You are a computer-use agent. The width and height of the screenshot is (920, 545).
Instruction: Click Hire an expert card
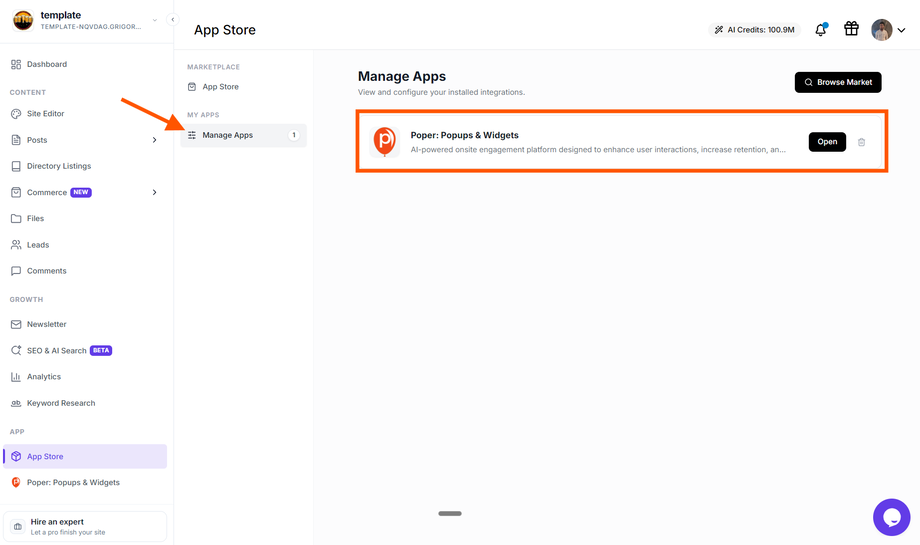85,526
